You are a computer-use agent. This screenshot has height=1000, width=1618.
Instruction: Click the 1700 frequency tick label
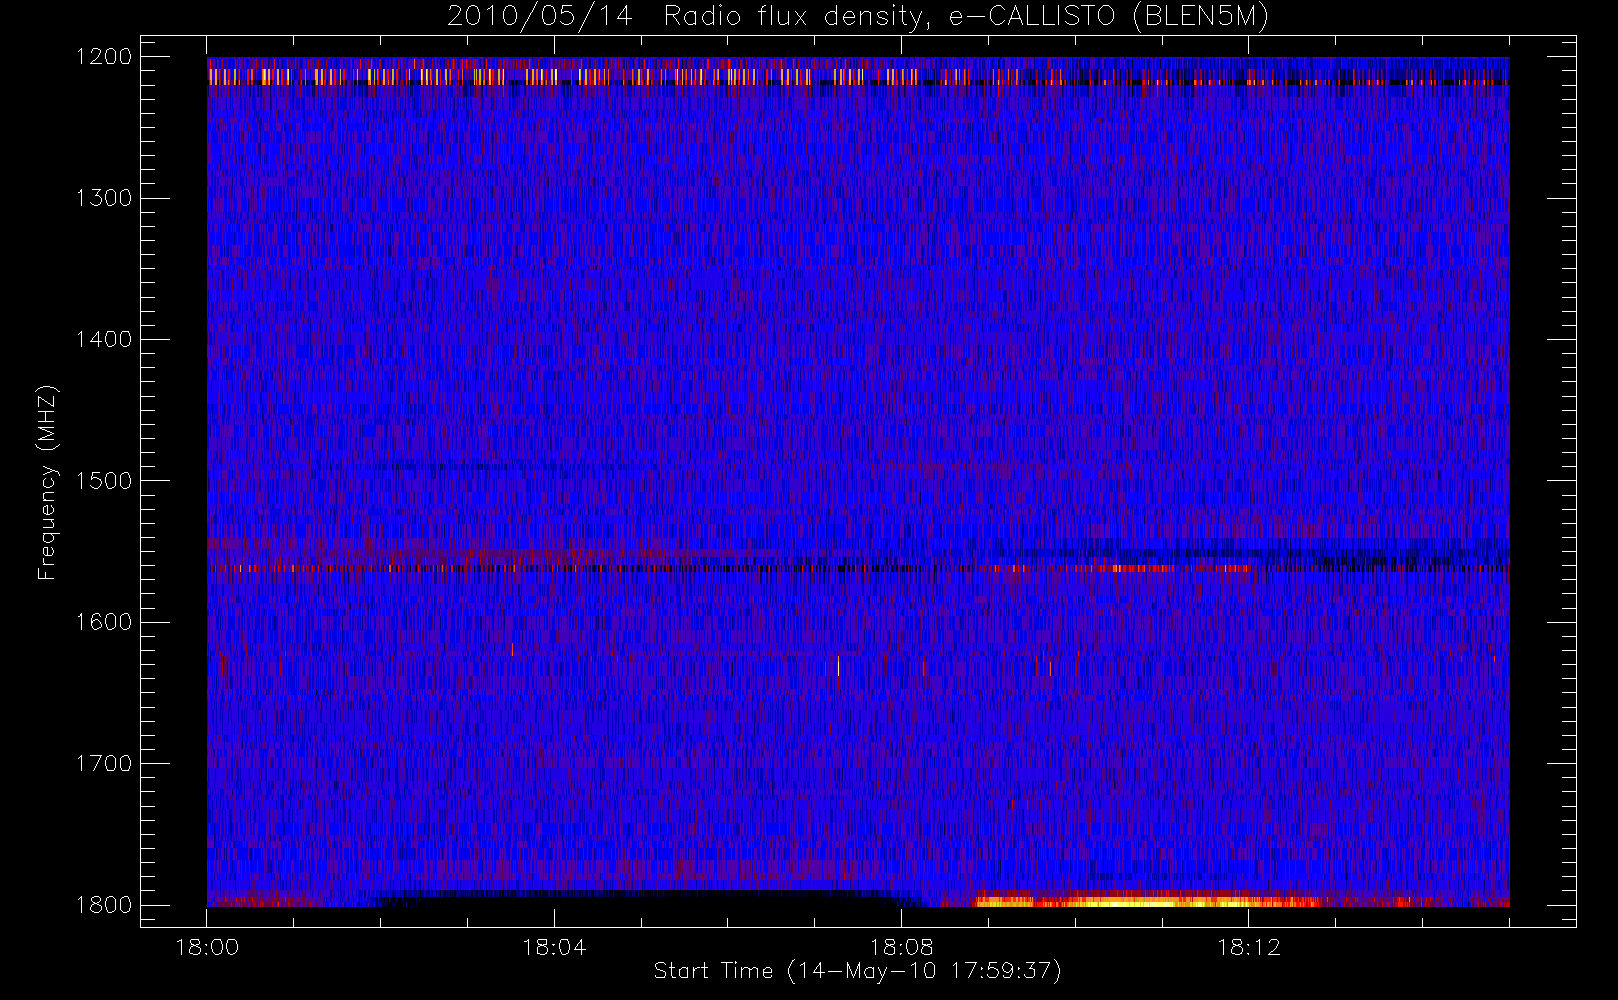[104, 764]
